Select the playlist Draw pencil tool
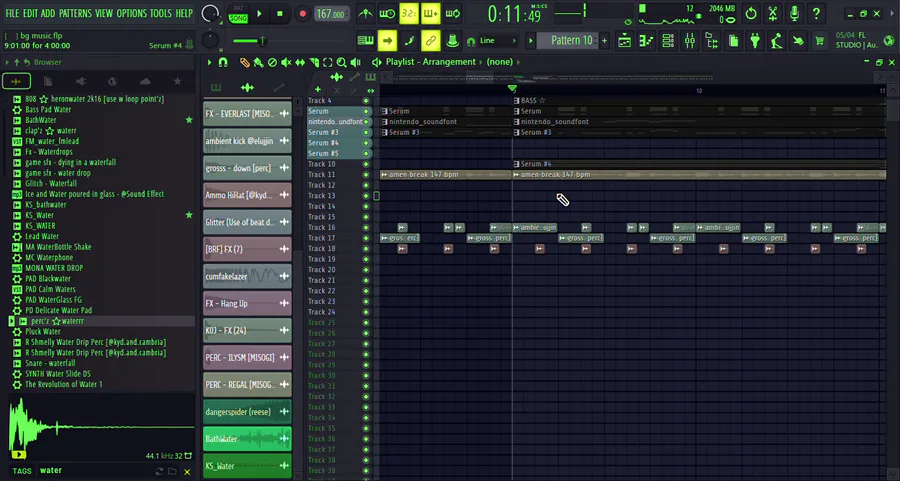 coord(245,63)
